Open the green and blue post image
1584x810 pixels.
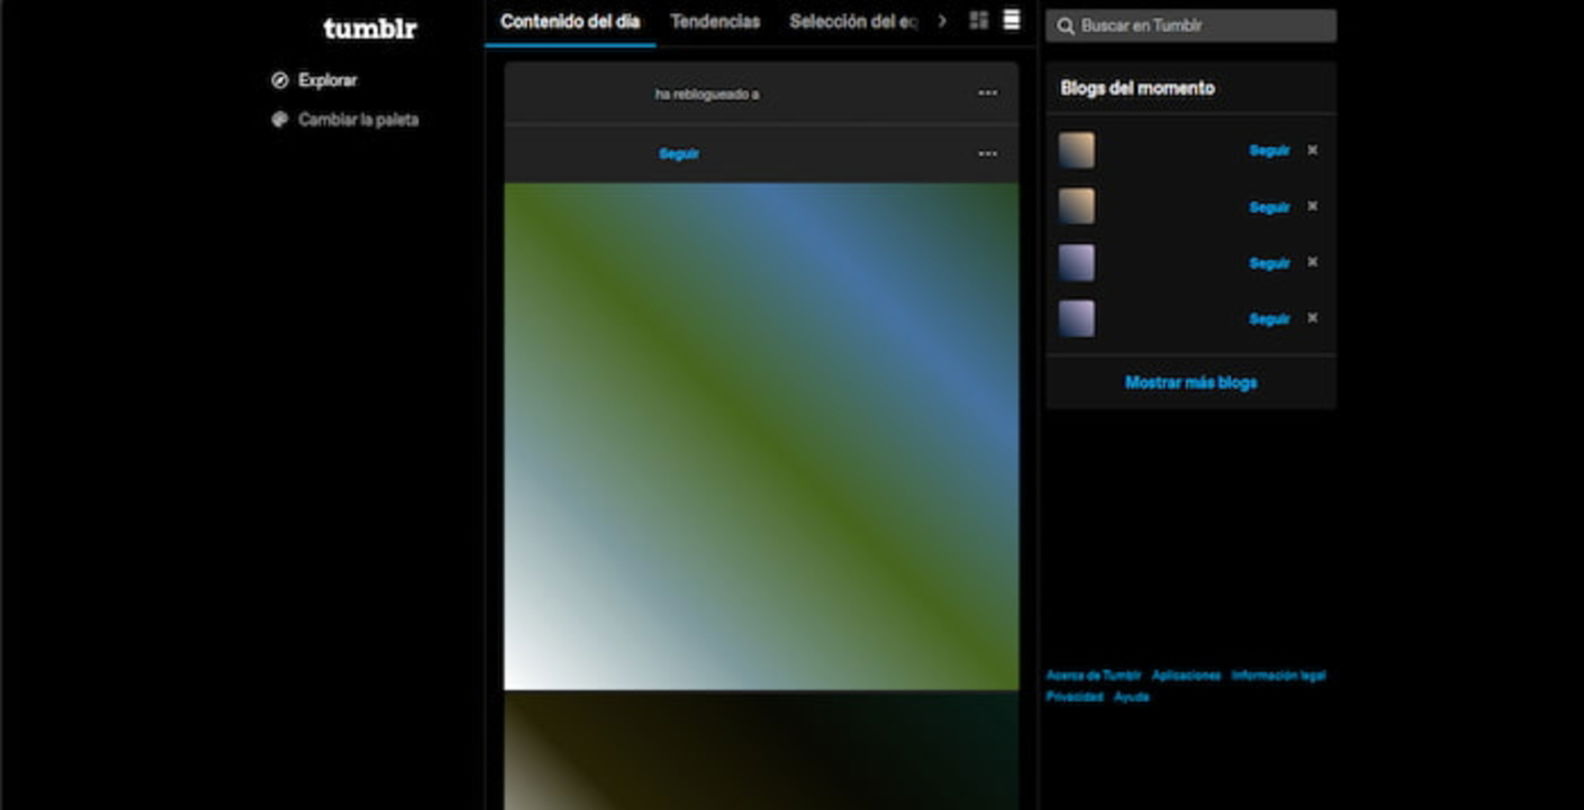(761, 436)
